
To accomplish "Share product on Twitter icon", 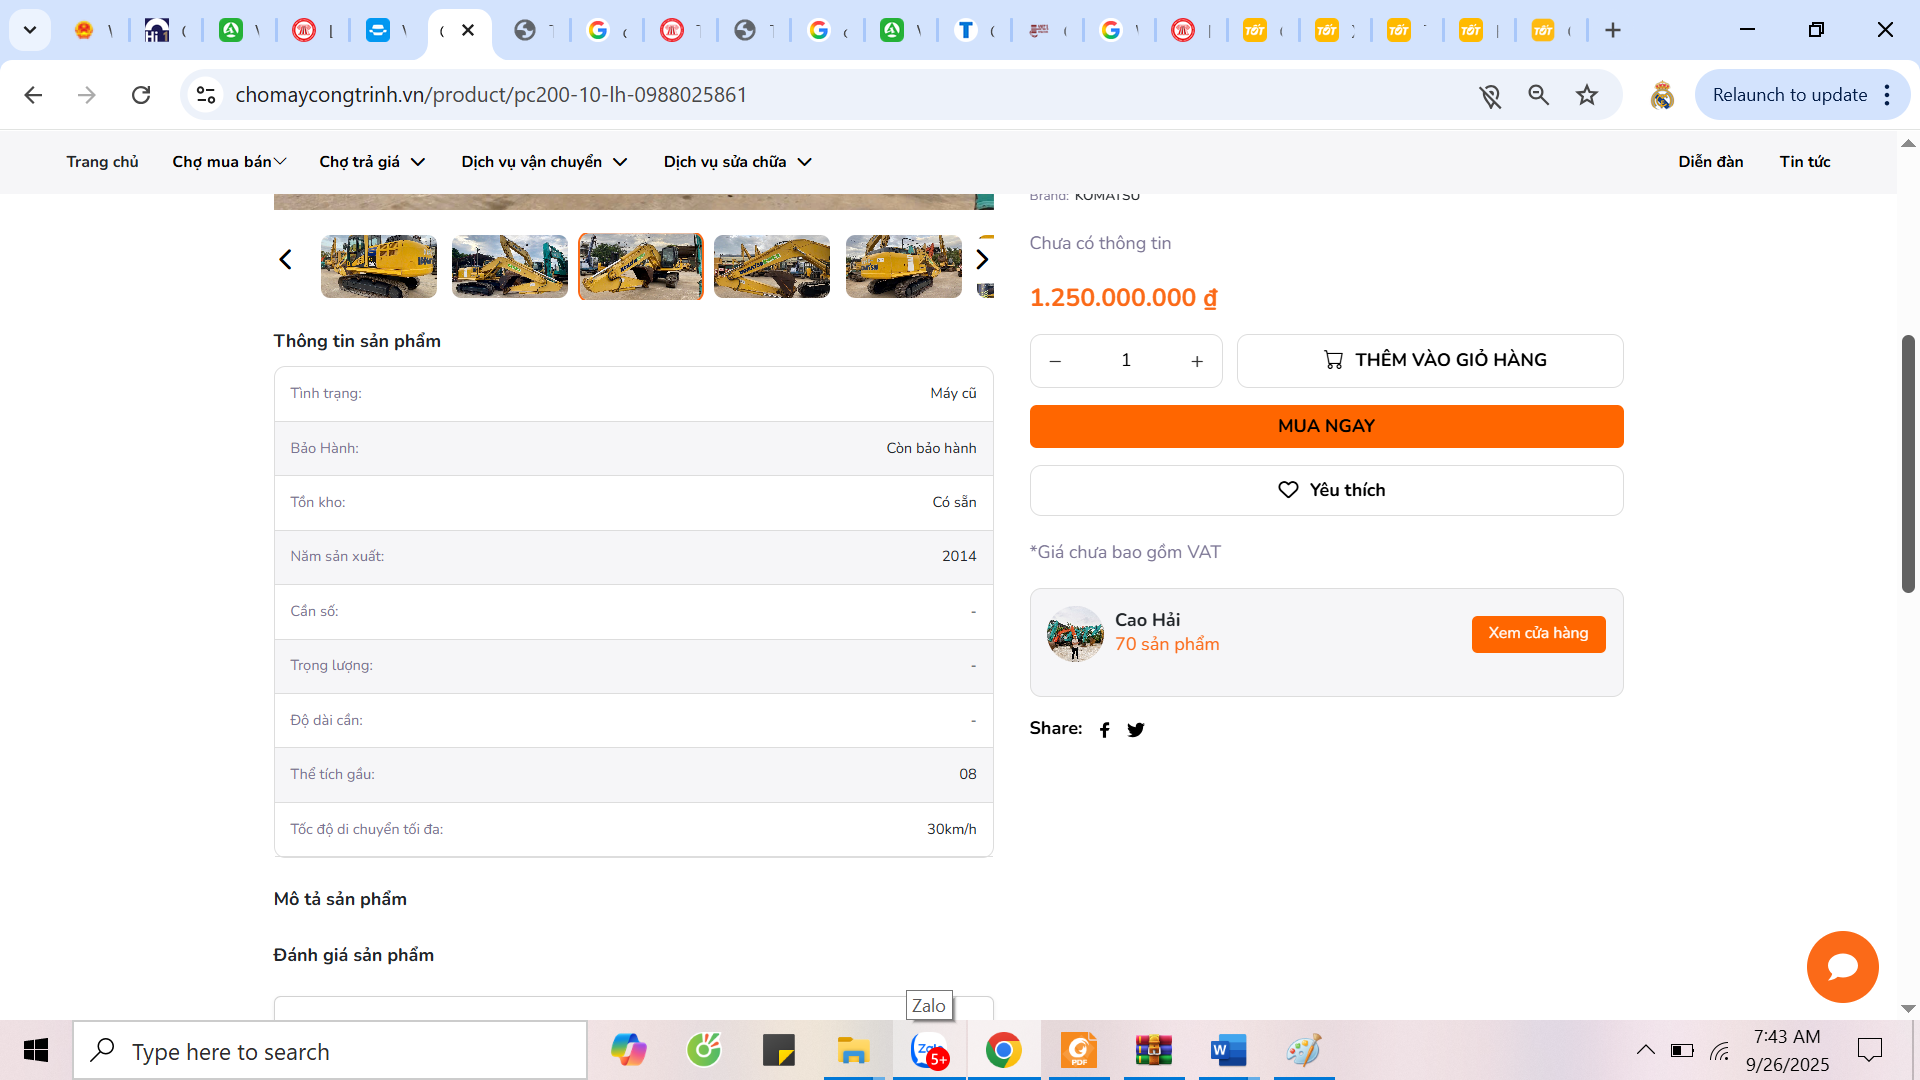I will coord(1136,730).
